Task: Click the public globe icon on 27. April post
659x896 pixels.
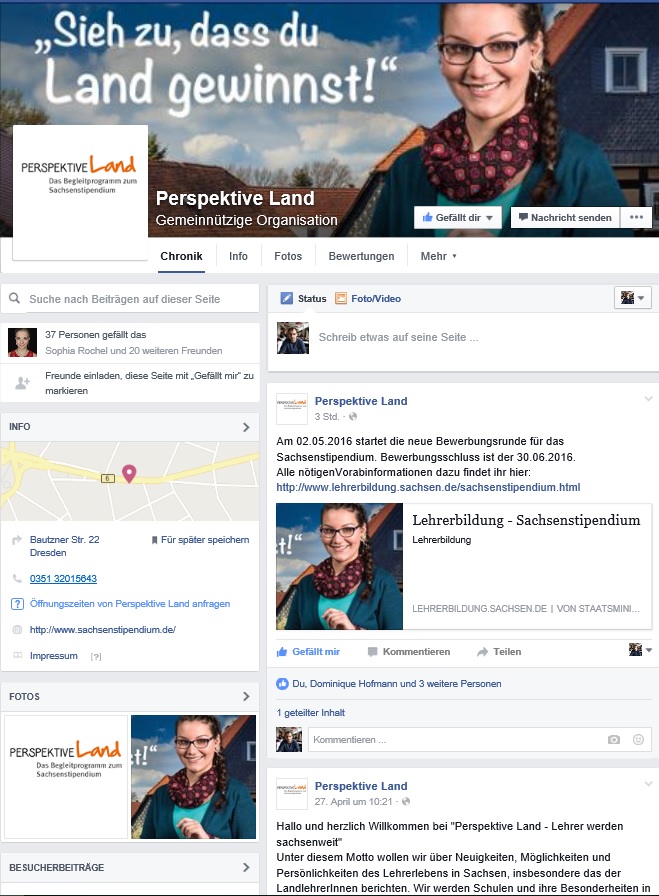Action: tap(406, 802)
